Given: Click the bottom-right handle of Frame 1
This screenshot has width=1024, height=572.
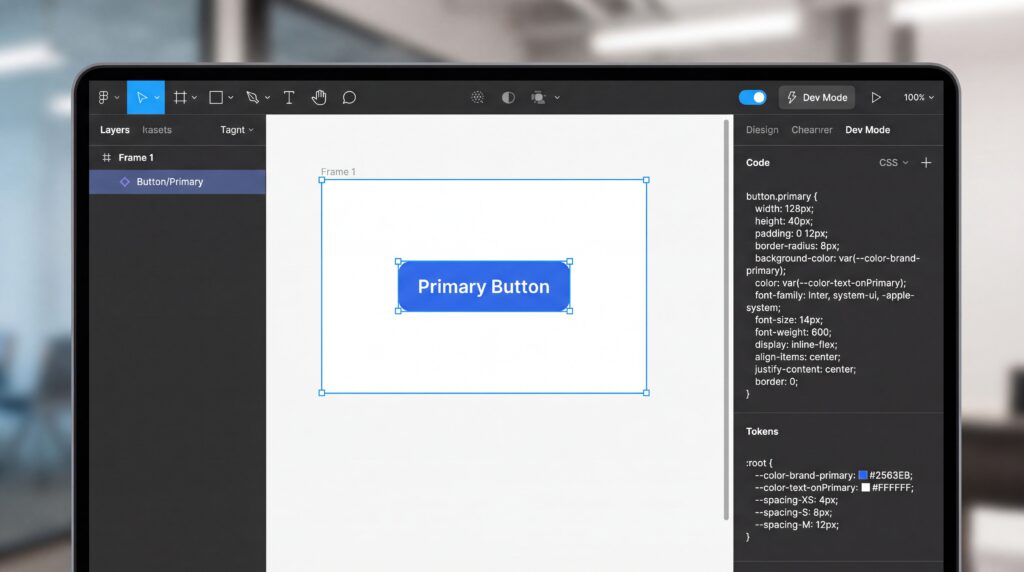Looking at the screenshot, I should [x=647, y=393].
